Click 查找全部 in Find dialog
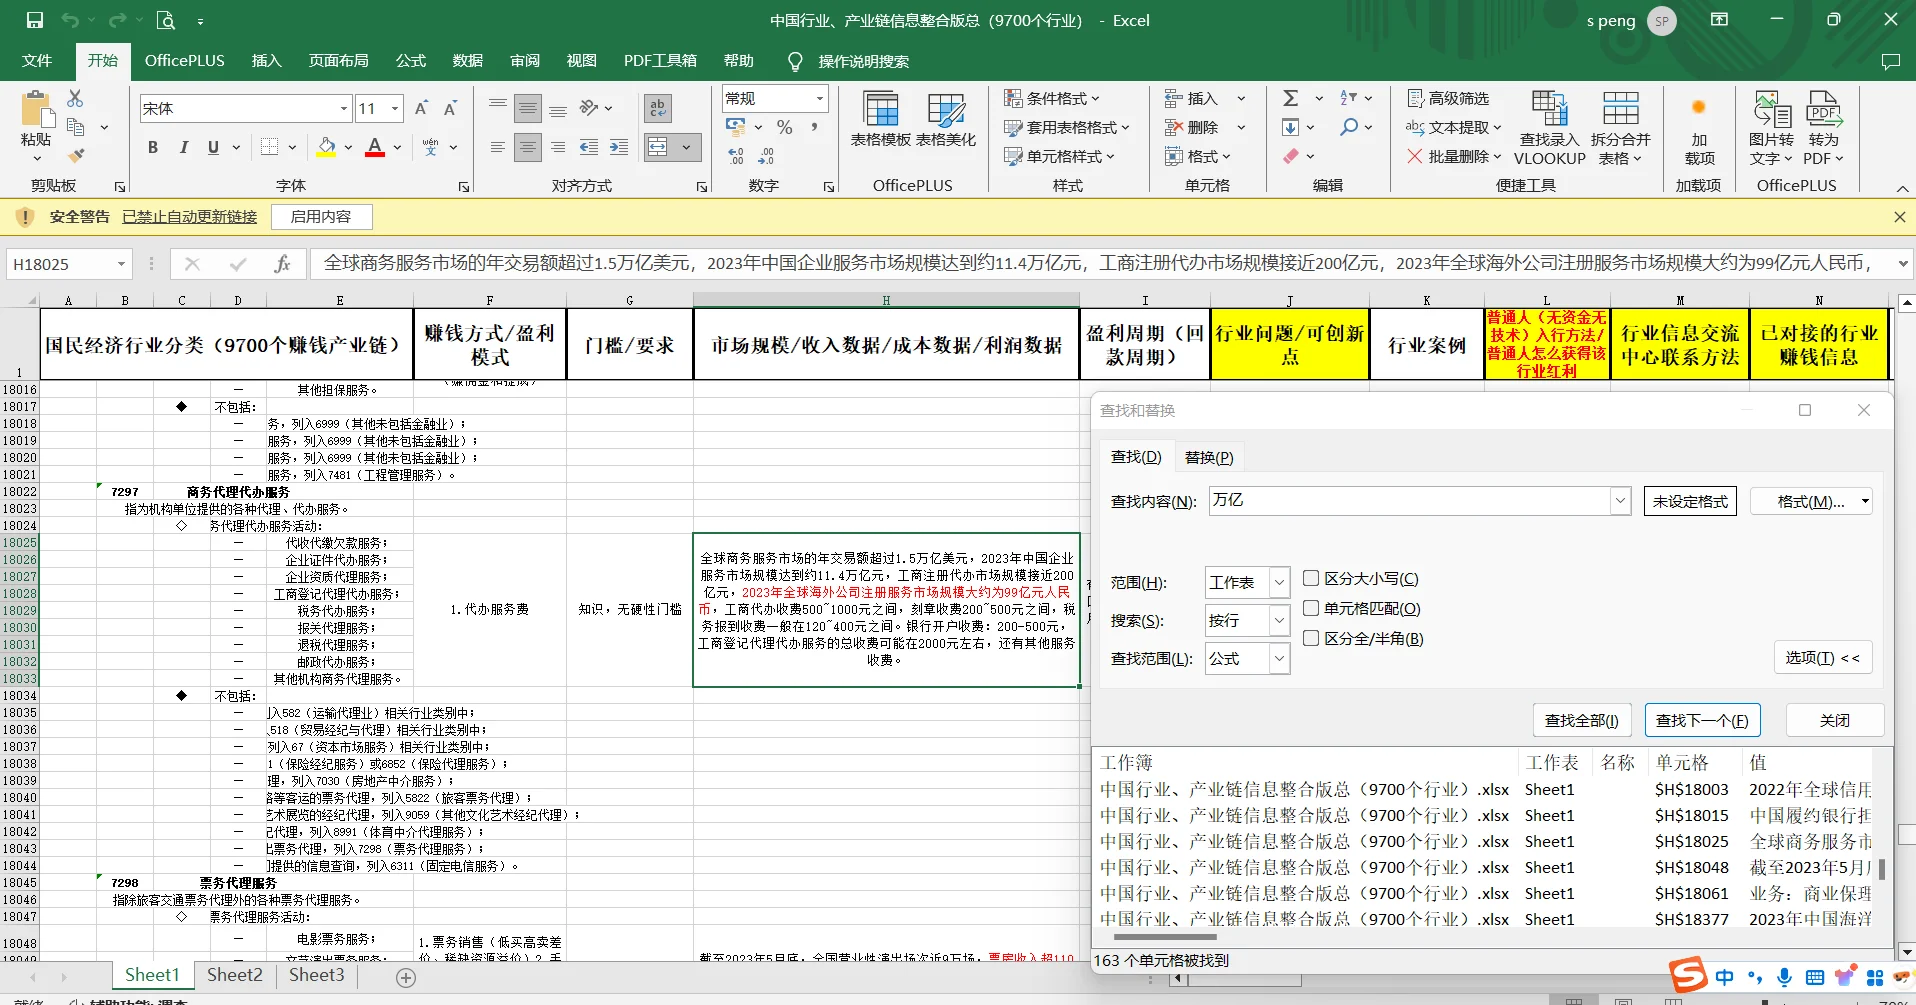The image size is (1916, 1005). coord(1582,720)
